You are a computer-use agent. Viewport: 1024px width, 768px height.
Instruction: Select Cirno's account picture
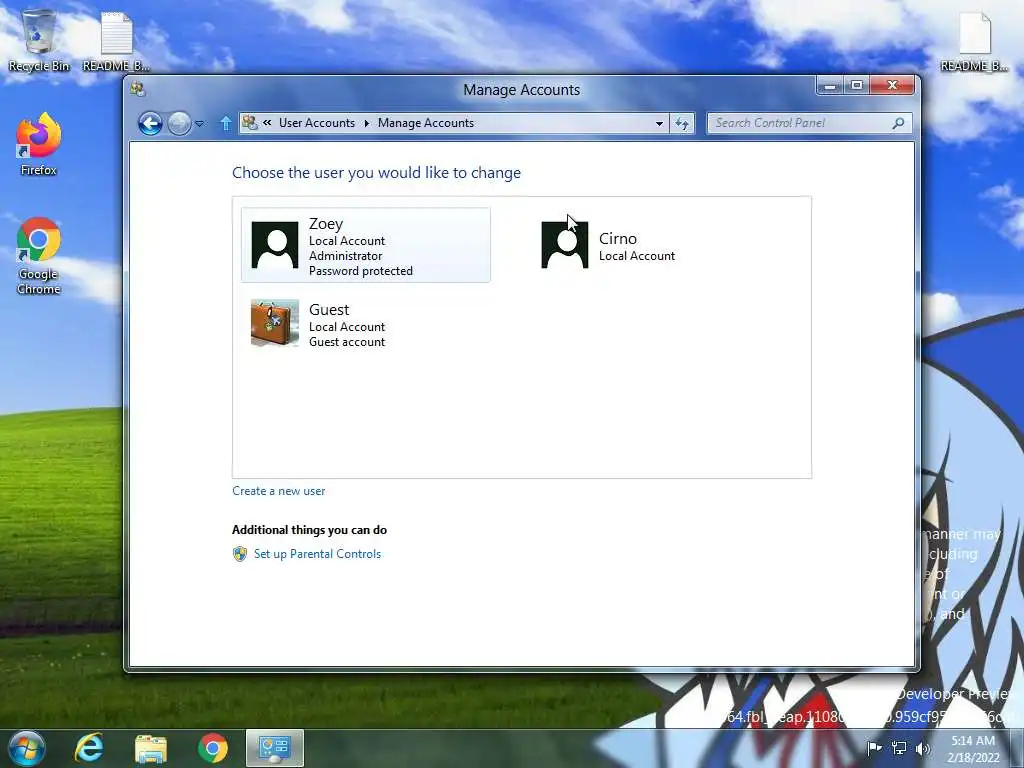(565, 245)
